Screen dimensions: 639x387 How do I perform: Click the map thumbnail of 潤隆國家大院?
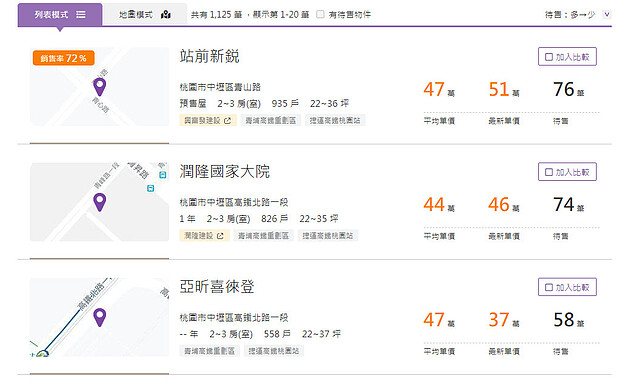tap(99, 202)
